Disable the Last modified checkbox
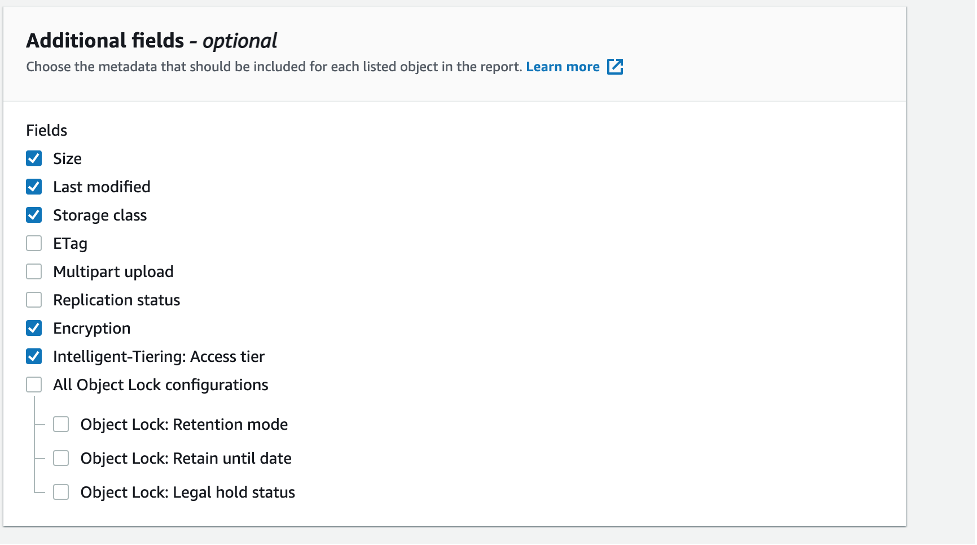Image resolution: width=977 pixels, height=545 pixels. tap(34, 187)
